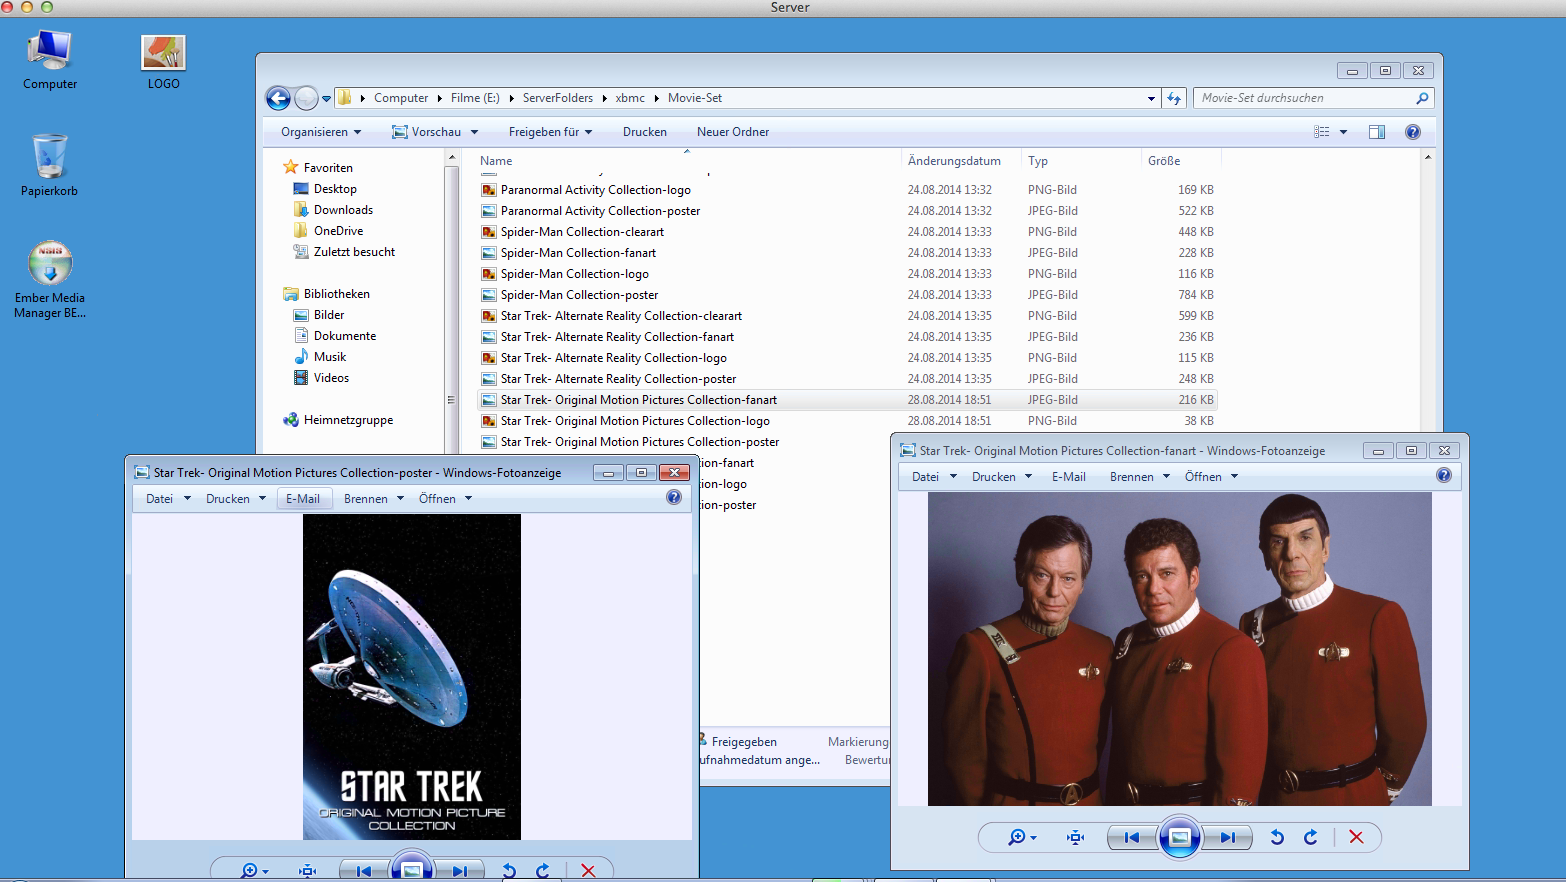
Task: Delete image with red X in poster viewer
Action: coord(588,871)
